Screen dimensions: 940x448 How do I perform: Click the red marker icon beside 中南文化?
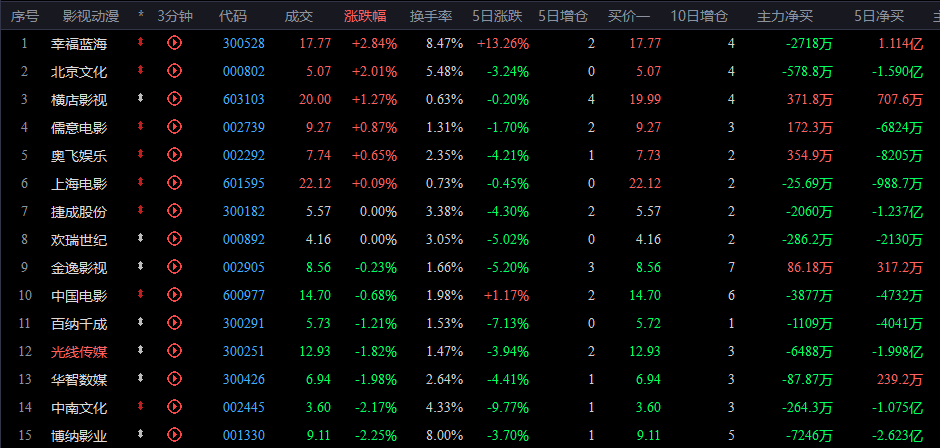click(x=141, y=406)
